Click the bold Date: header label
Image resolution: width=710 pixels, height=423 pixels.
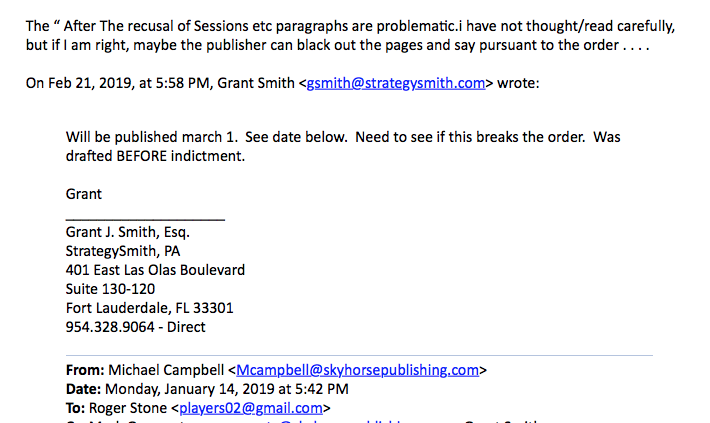tap(84, 388)
